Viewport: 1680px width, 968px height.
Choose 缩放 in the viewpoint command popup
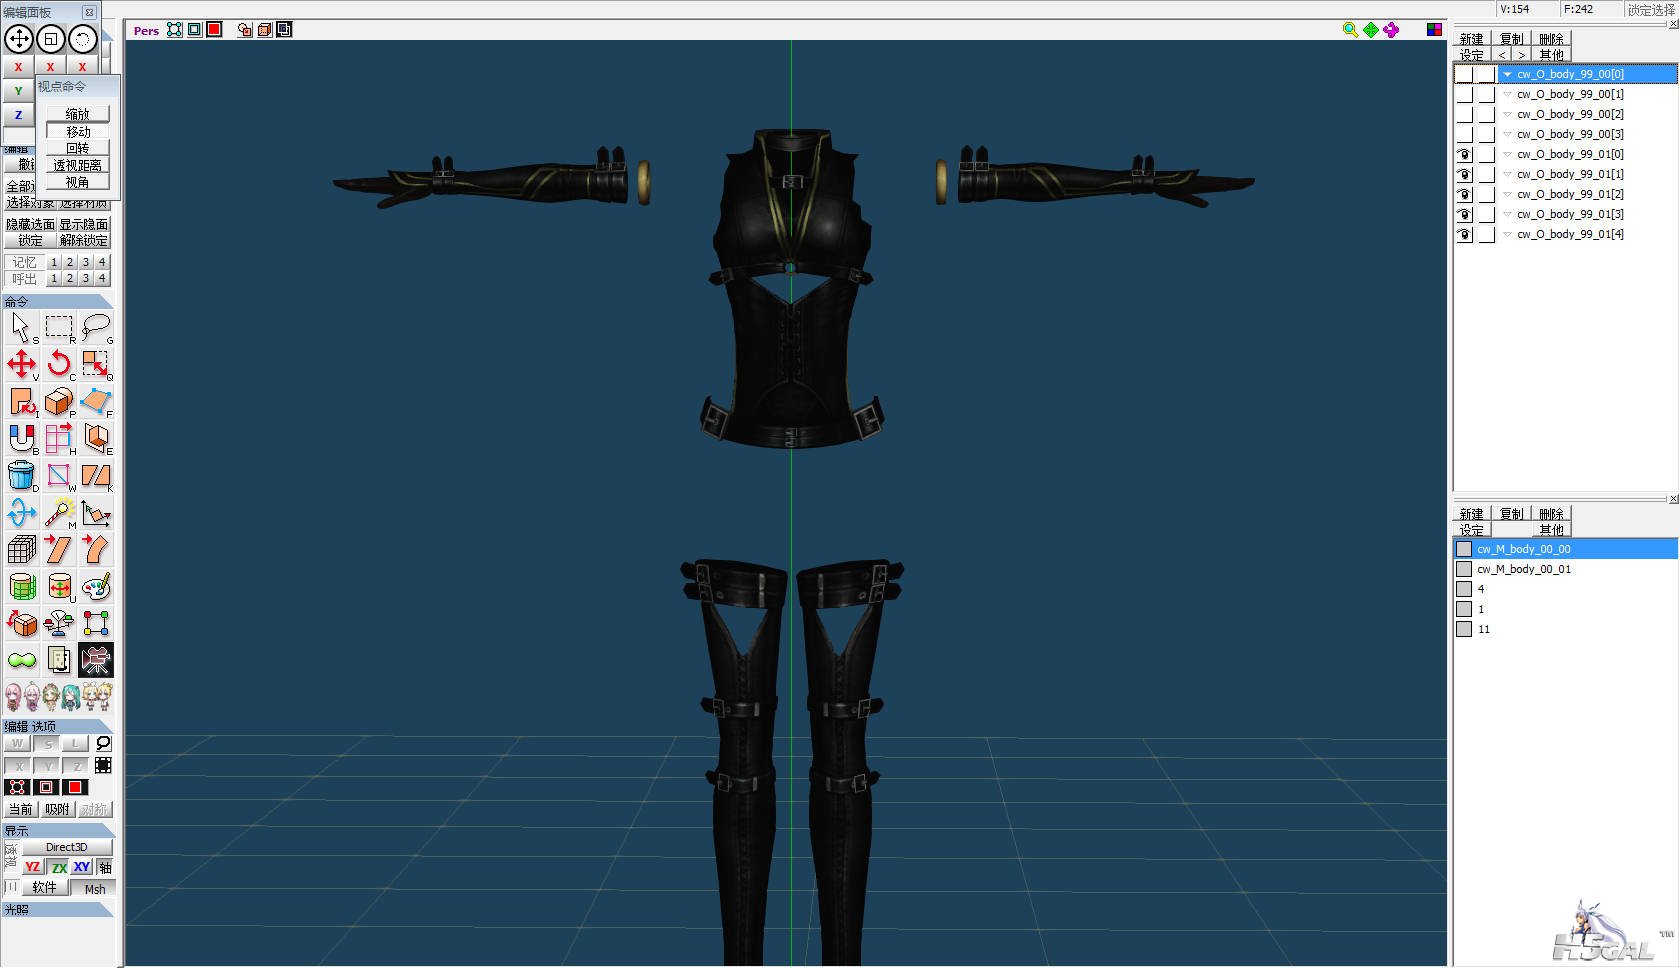(x=78, y=114)
